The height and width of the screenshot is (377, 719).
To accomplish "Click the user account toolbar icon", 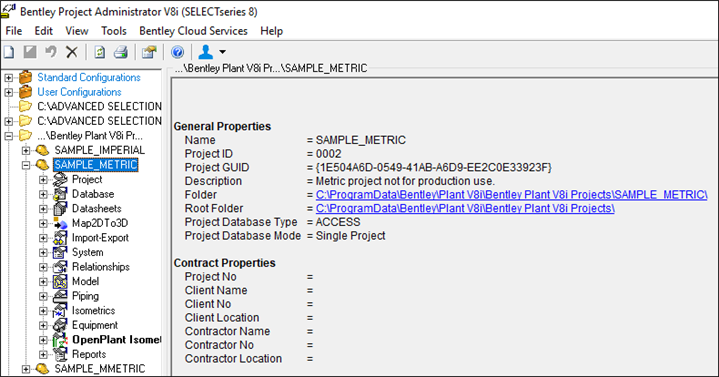I will pos(205,52).
